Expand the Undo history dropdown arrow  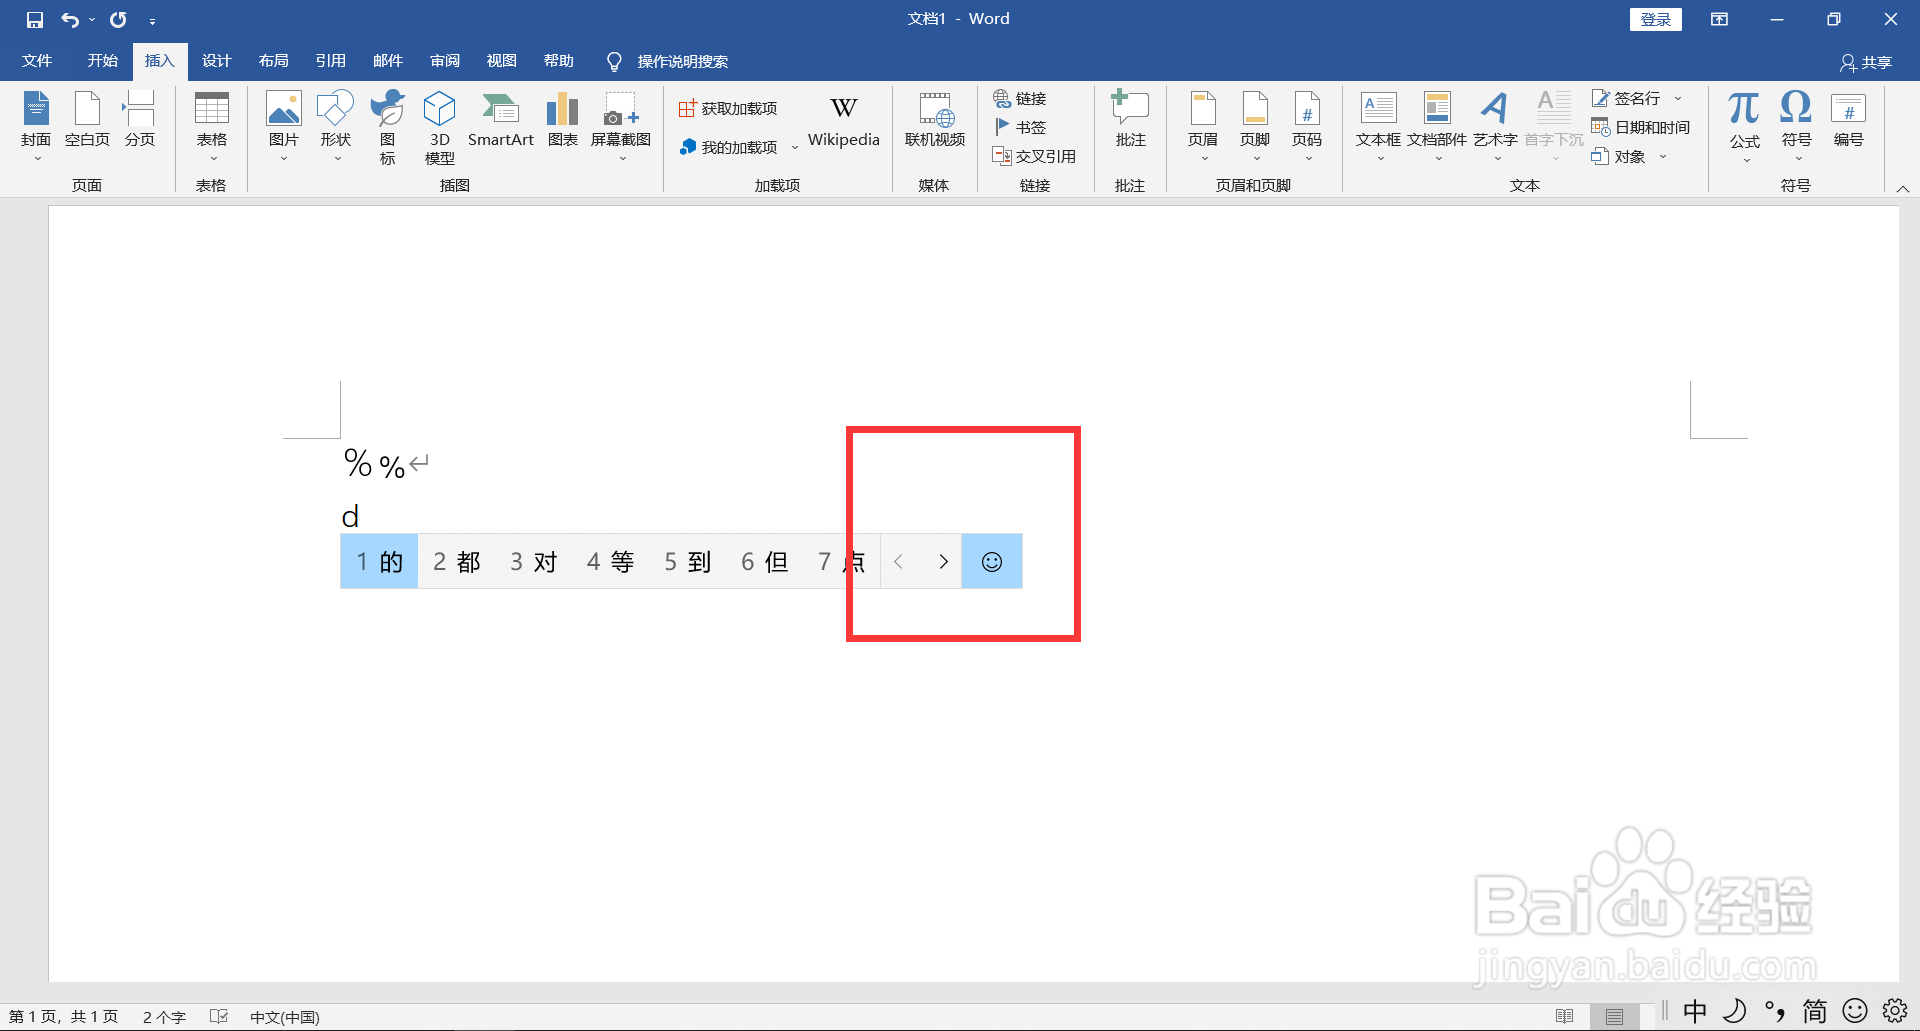pos(91,19)
